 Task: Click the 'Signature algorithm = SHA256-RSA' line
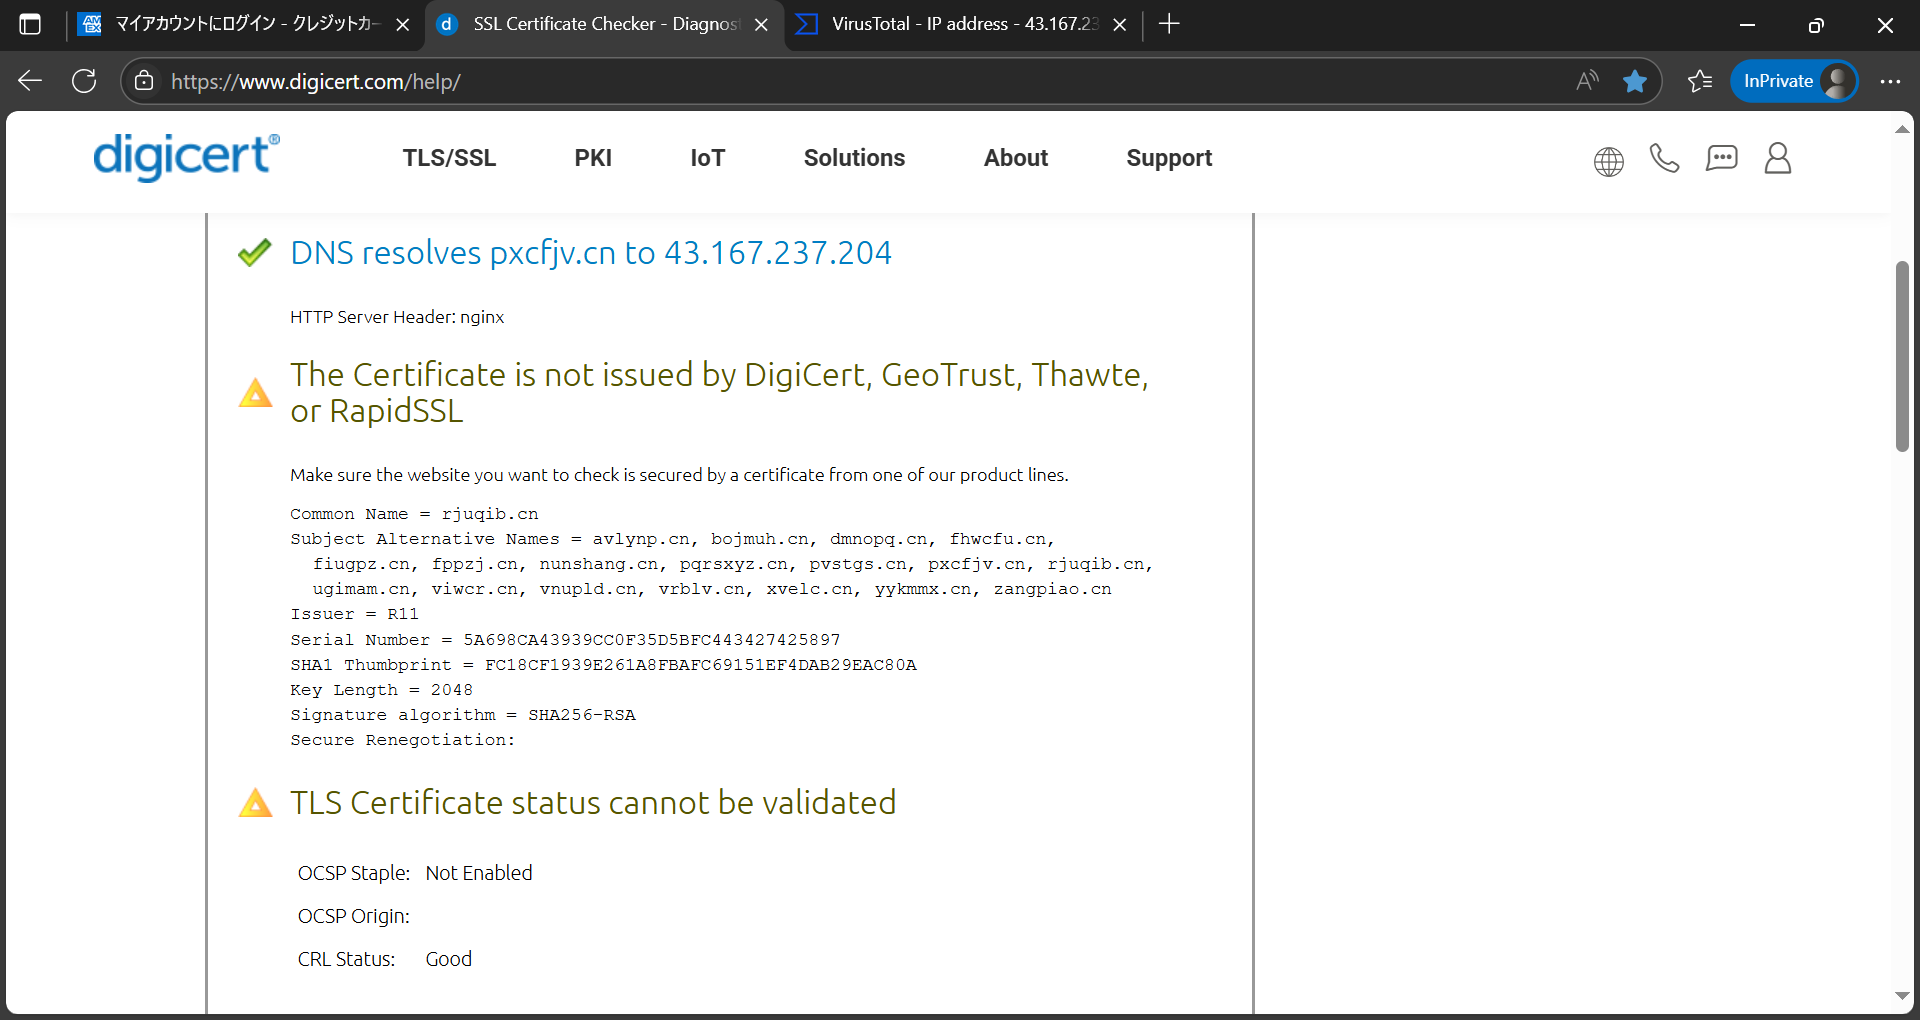click(x=463, y=715)
